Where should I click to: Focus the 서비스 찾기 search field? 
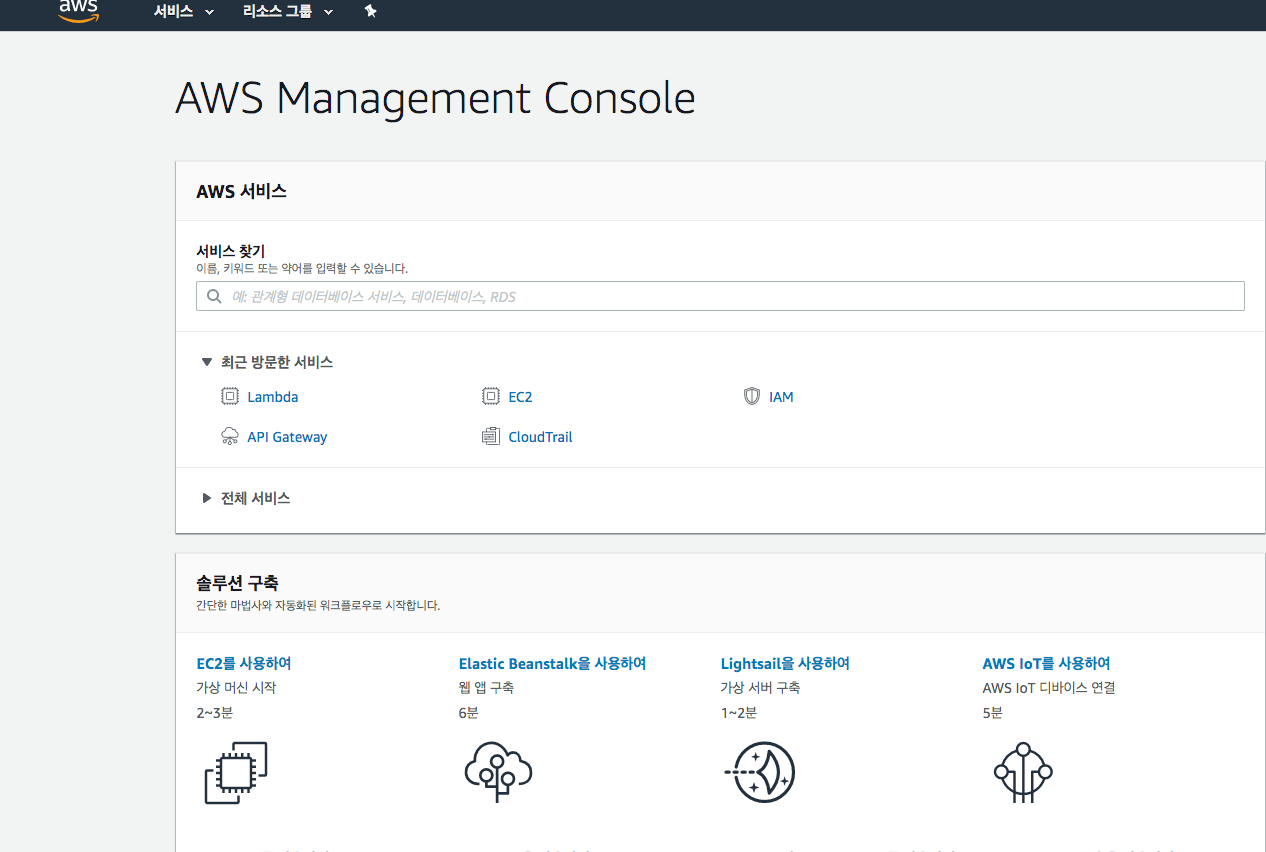click(x=720, y=296)
